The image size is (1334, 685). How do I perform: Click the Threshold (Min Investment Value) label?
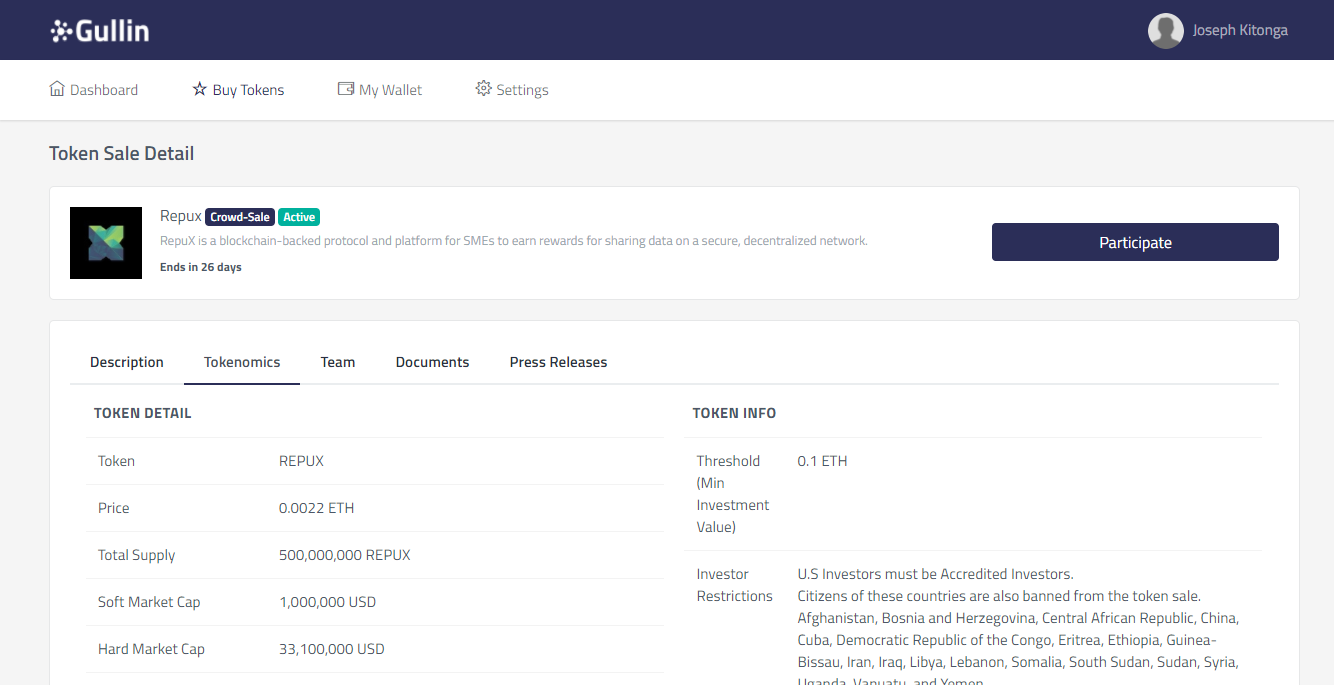tap(733, 494)
